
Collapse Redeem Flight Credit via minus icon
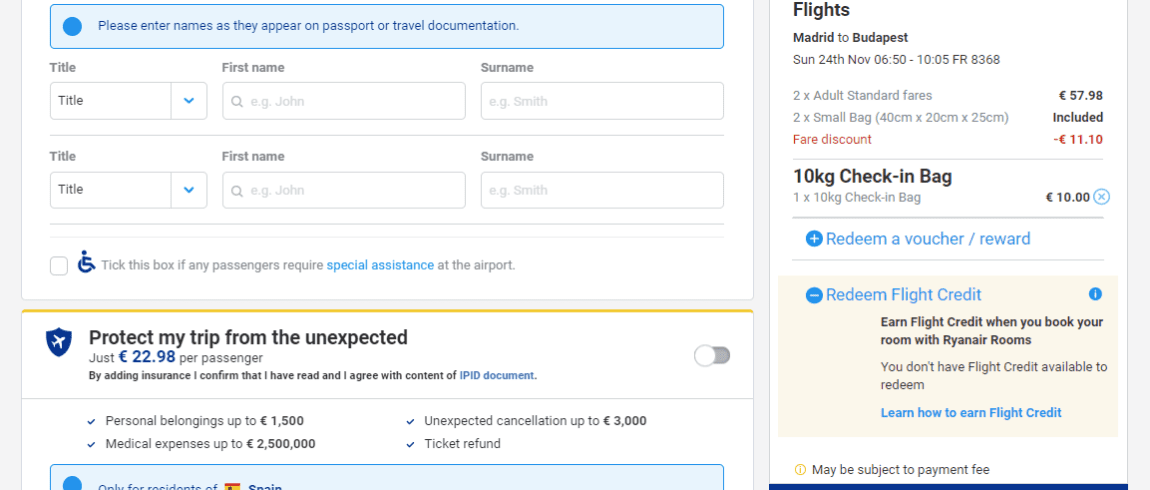coord(814,295)
